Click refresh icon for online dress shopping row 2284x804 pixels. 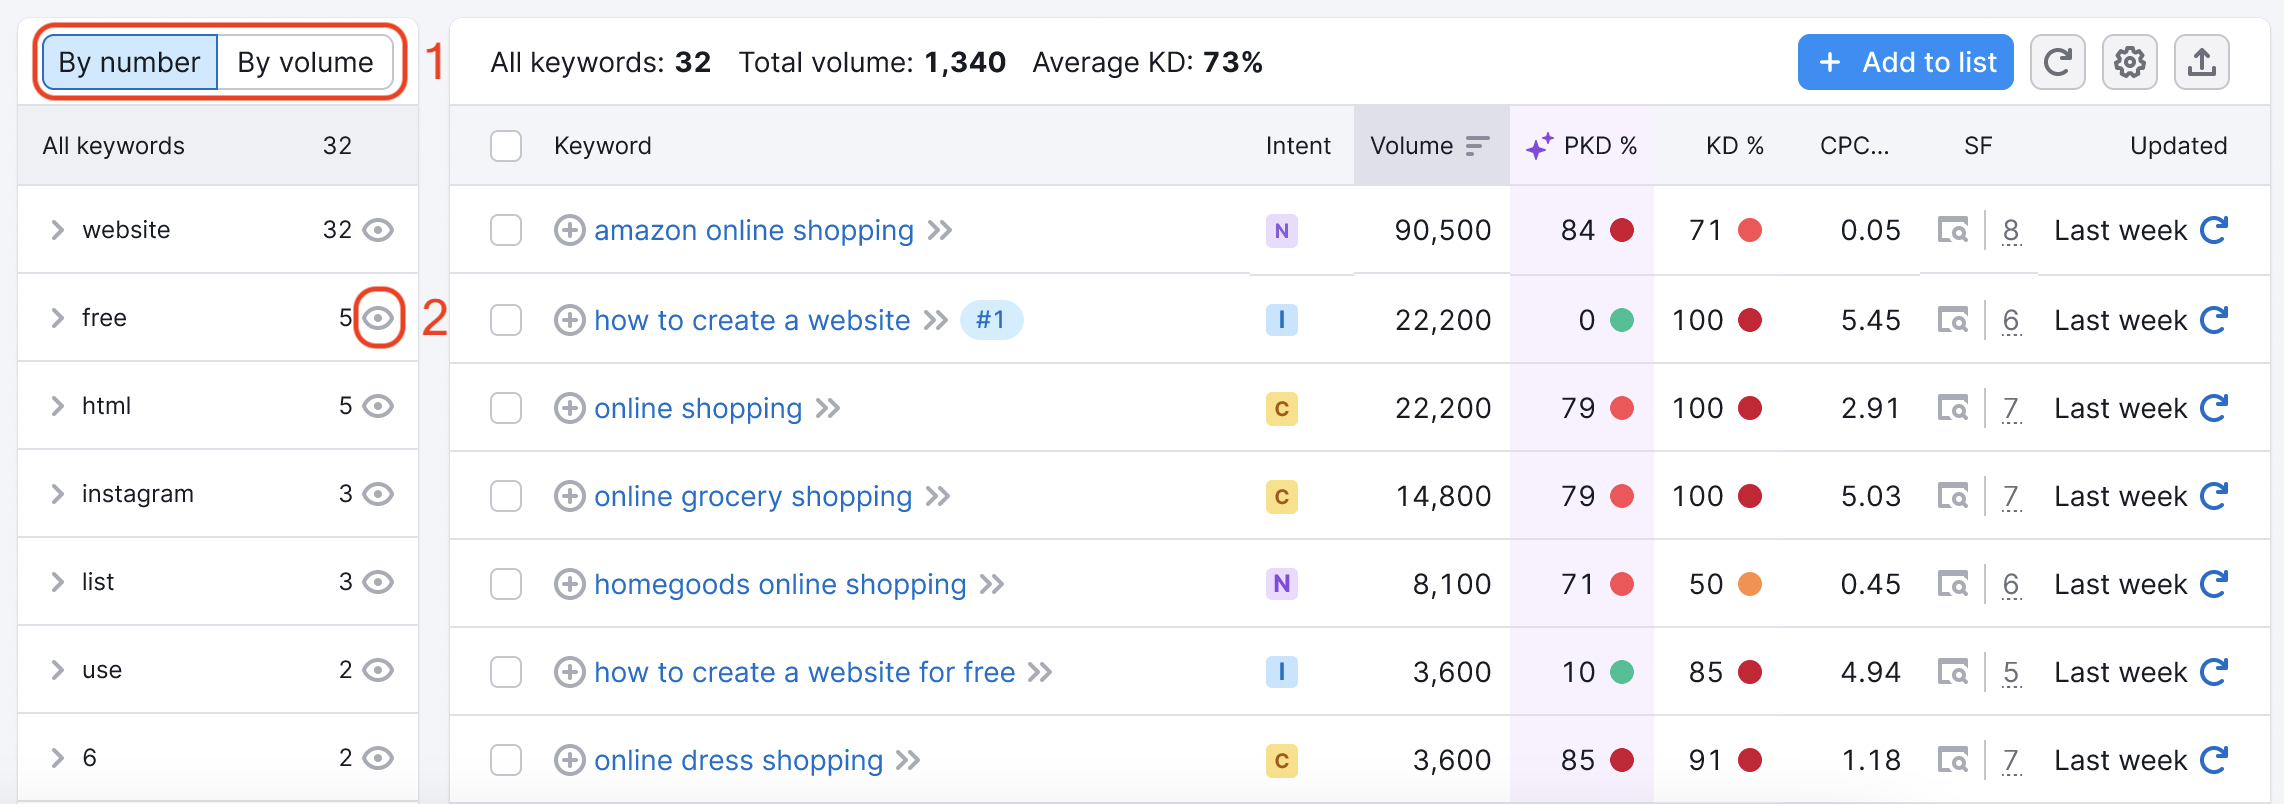pyautogui.click(x=2214, y=760)
